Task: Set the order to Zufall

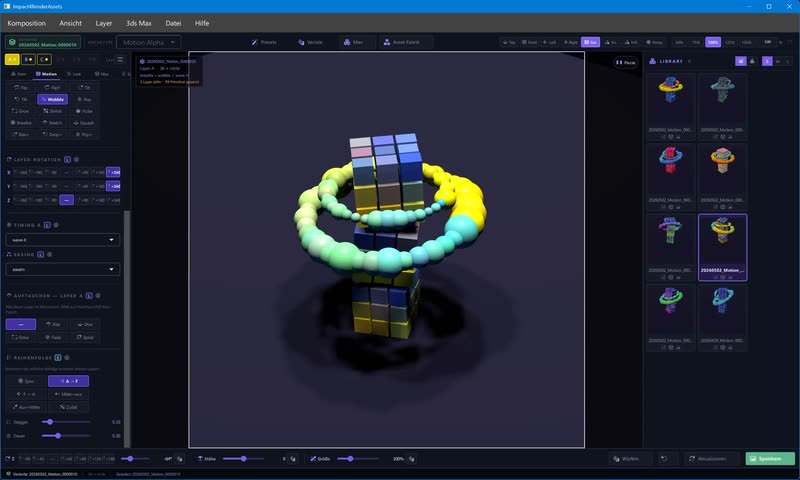Action: click(68, 407)
